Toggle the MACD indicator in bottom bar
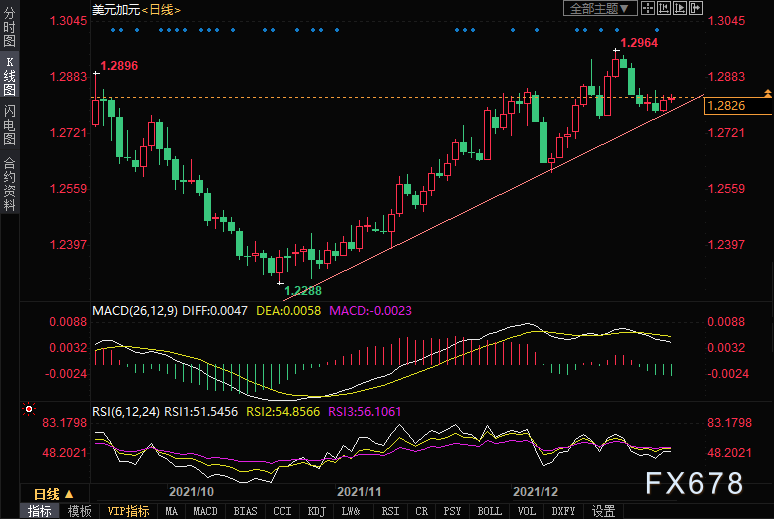 205,511
